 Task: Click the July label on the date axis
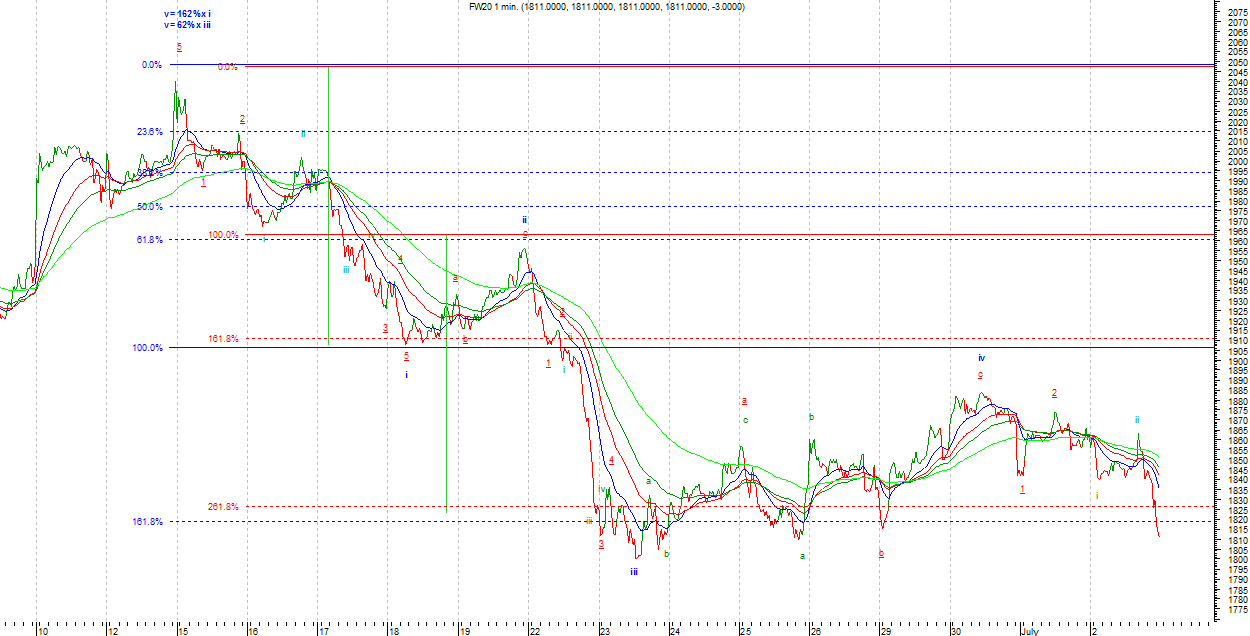[1032, 631]
